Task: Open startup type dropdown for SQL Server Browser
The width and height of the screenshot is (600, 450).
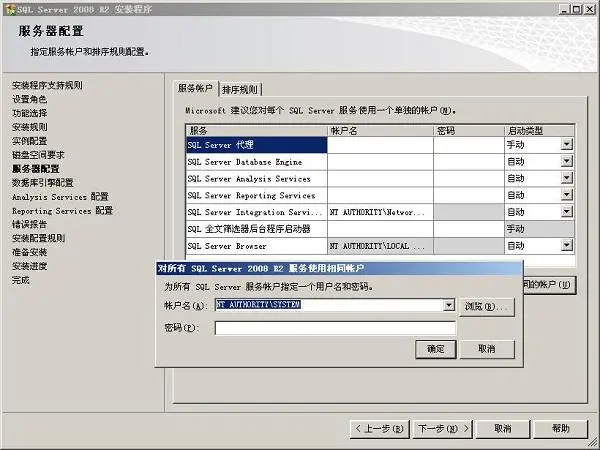Action: click(x=567, y=246)
